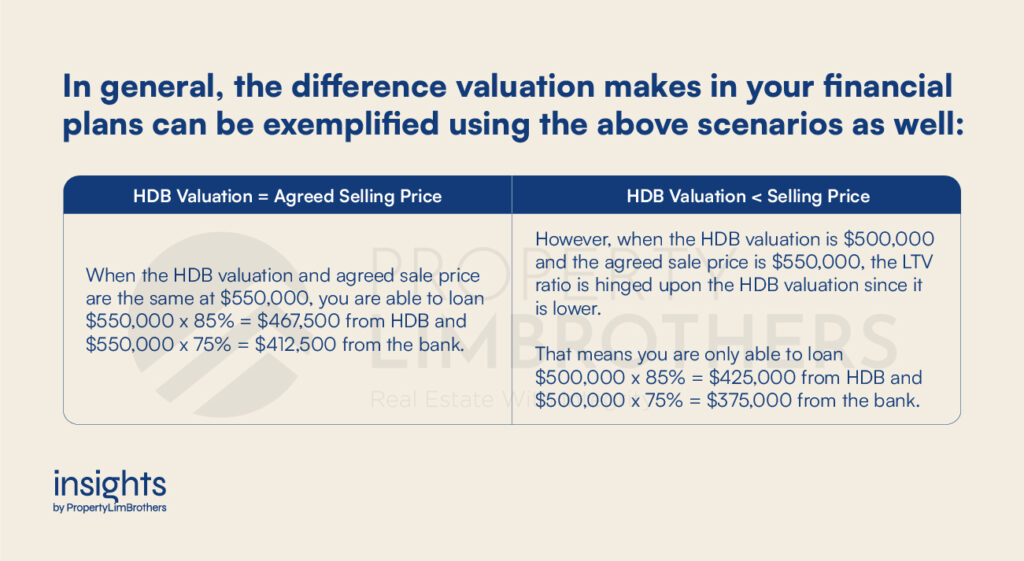Click the vertical divider between table columns

512,300
